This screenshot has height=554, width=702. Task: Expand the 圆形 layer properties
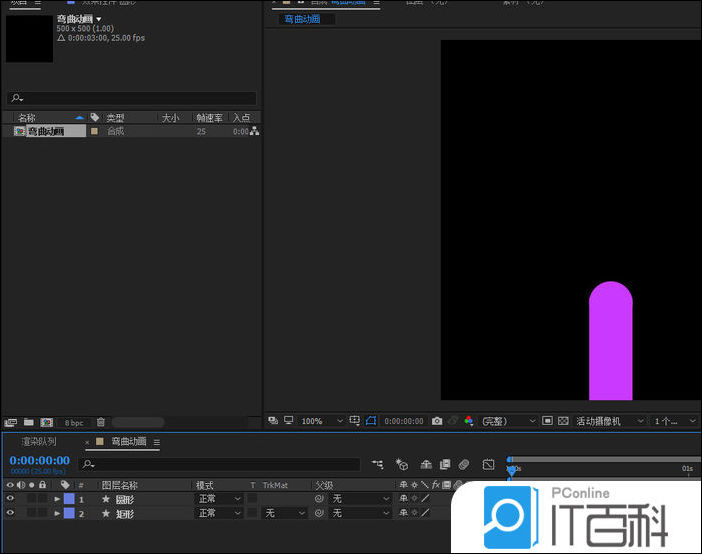click(x=57, y=498)
